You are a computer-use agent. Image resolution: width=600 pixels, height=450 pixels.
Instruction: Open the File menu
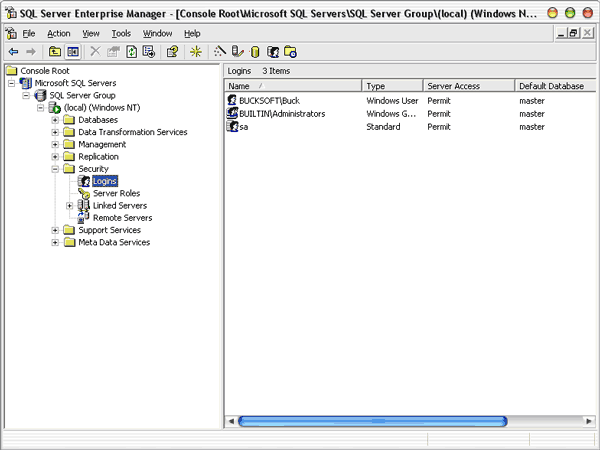click(x=29, y=34)
